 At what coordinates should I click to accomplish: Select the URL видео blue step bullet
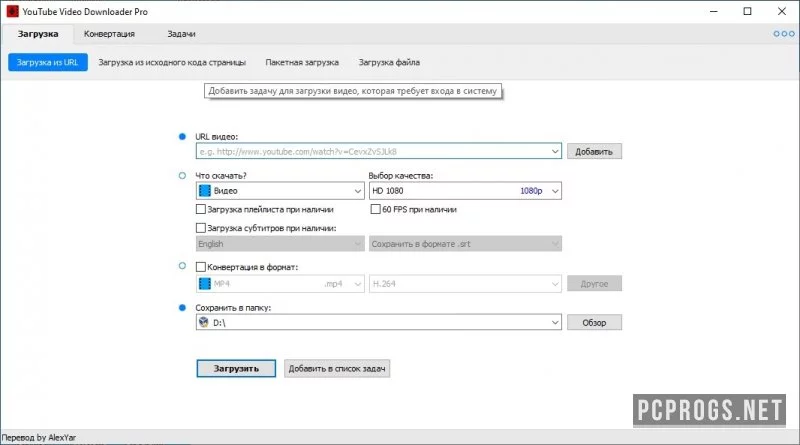pyautogui.click(x=182, y=136)
